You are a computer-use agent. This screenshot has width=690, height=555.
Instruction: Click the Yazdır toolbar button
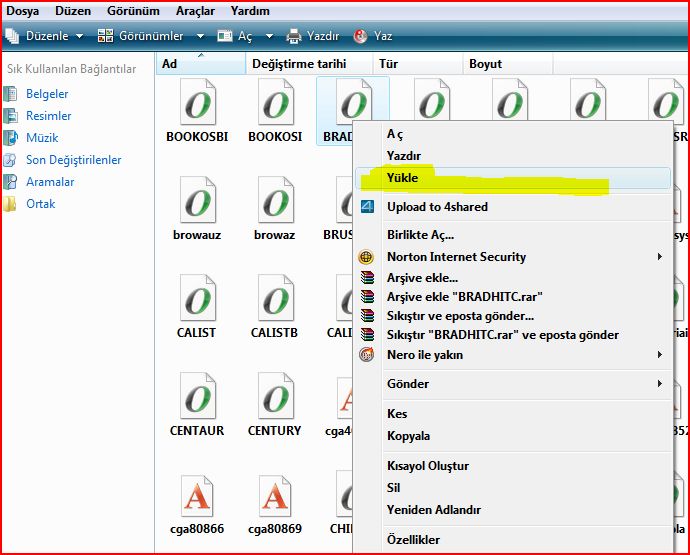point(313,36)
